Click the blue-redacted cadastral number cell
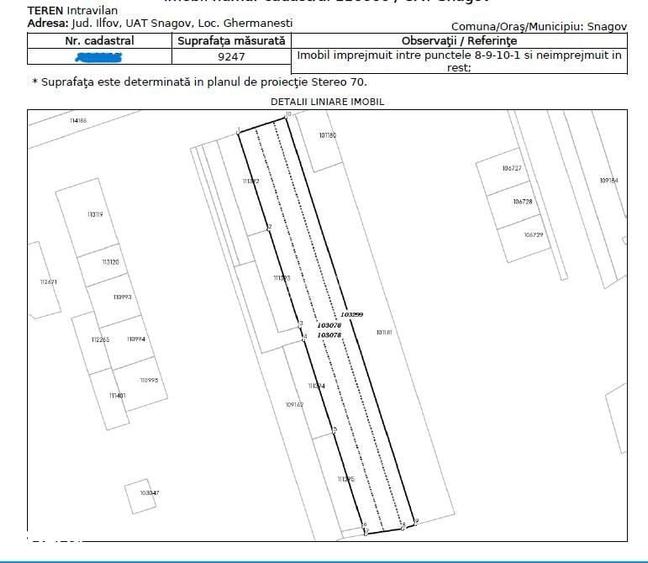The height and width of the screenshot is (563, 648). pos(99,57)
